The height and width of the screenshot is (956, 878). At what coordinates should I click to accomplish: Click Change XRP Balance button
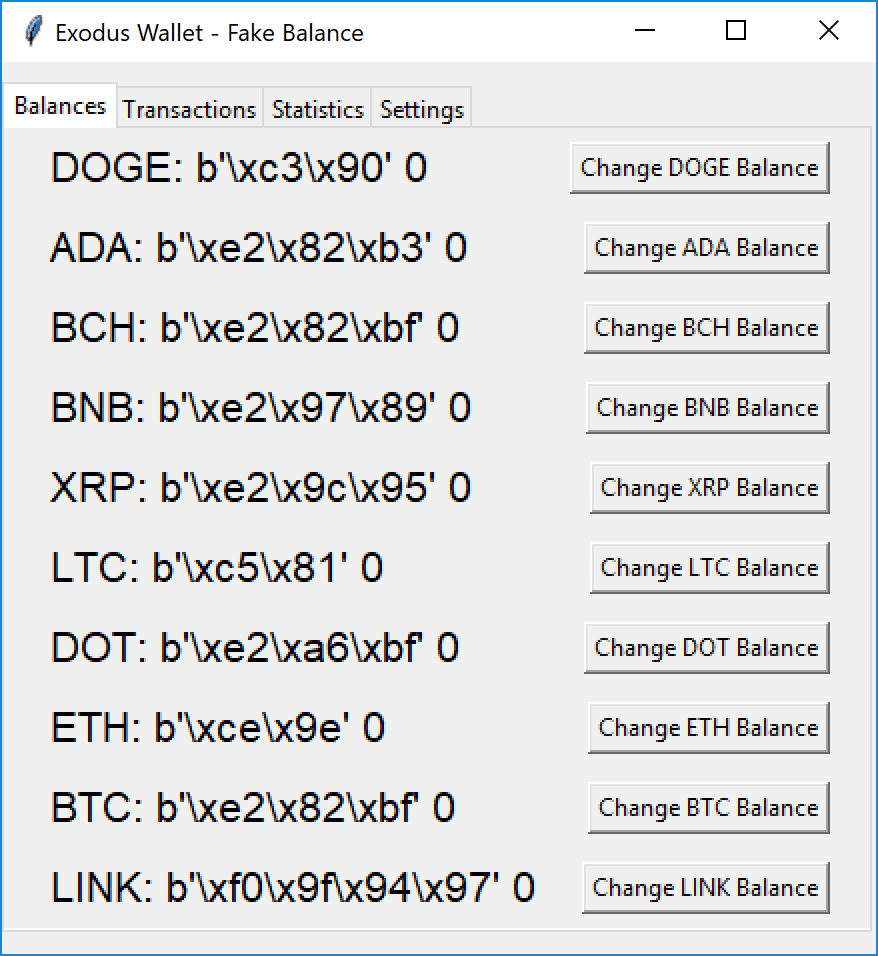tap(710, 487)
